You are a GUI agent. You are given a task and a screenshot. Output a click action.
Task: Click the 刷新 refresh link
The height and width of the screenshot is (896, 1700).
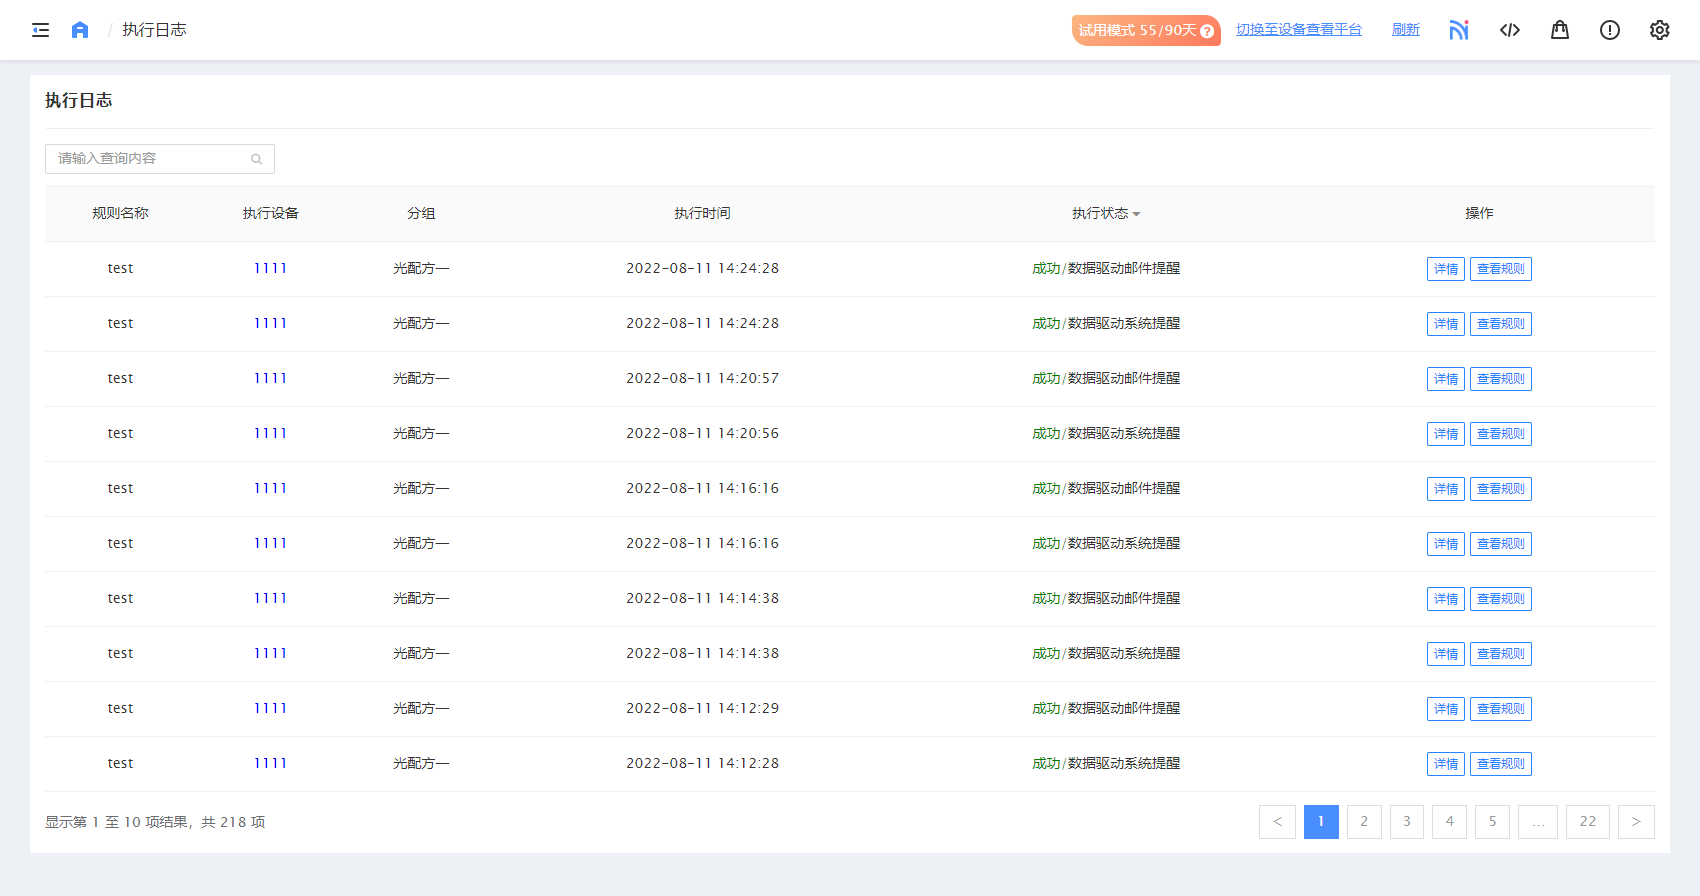pyautogui.click(x=1406, y=30)
